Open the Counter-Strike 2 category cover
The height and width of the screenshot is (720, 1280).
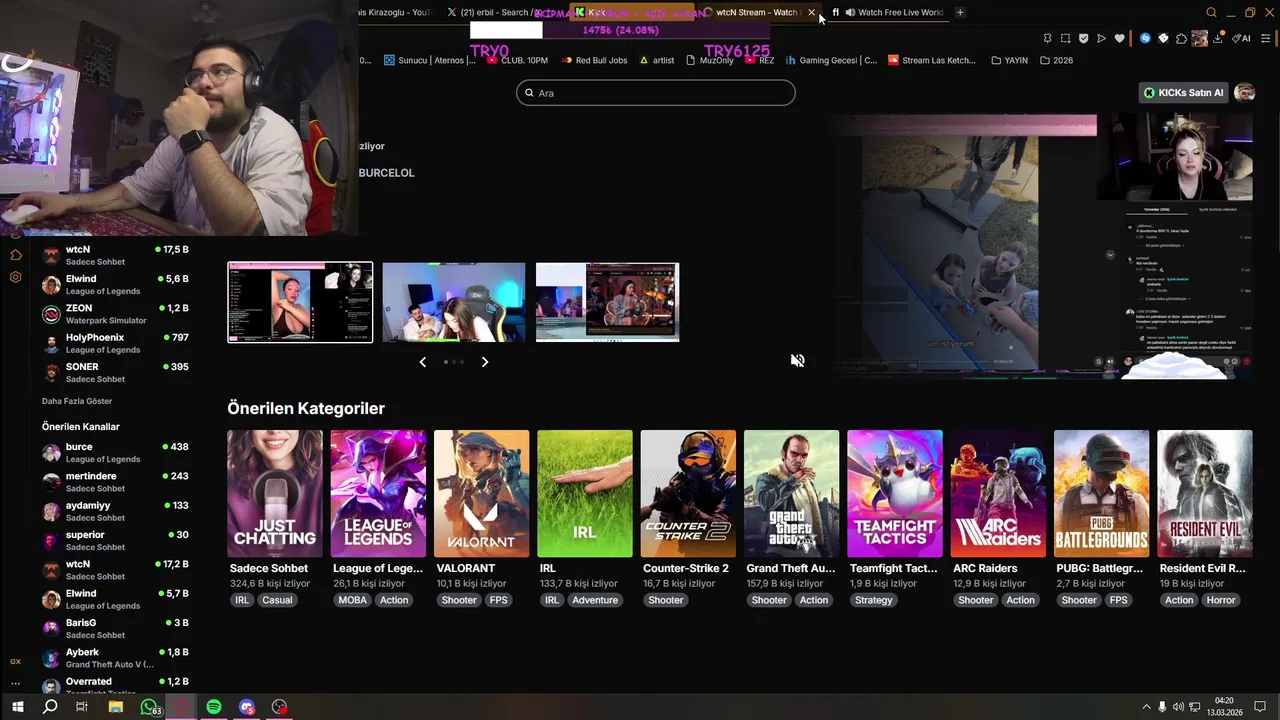pyautogui.click(x=688, y=493)
